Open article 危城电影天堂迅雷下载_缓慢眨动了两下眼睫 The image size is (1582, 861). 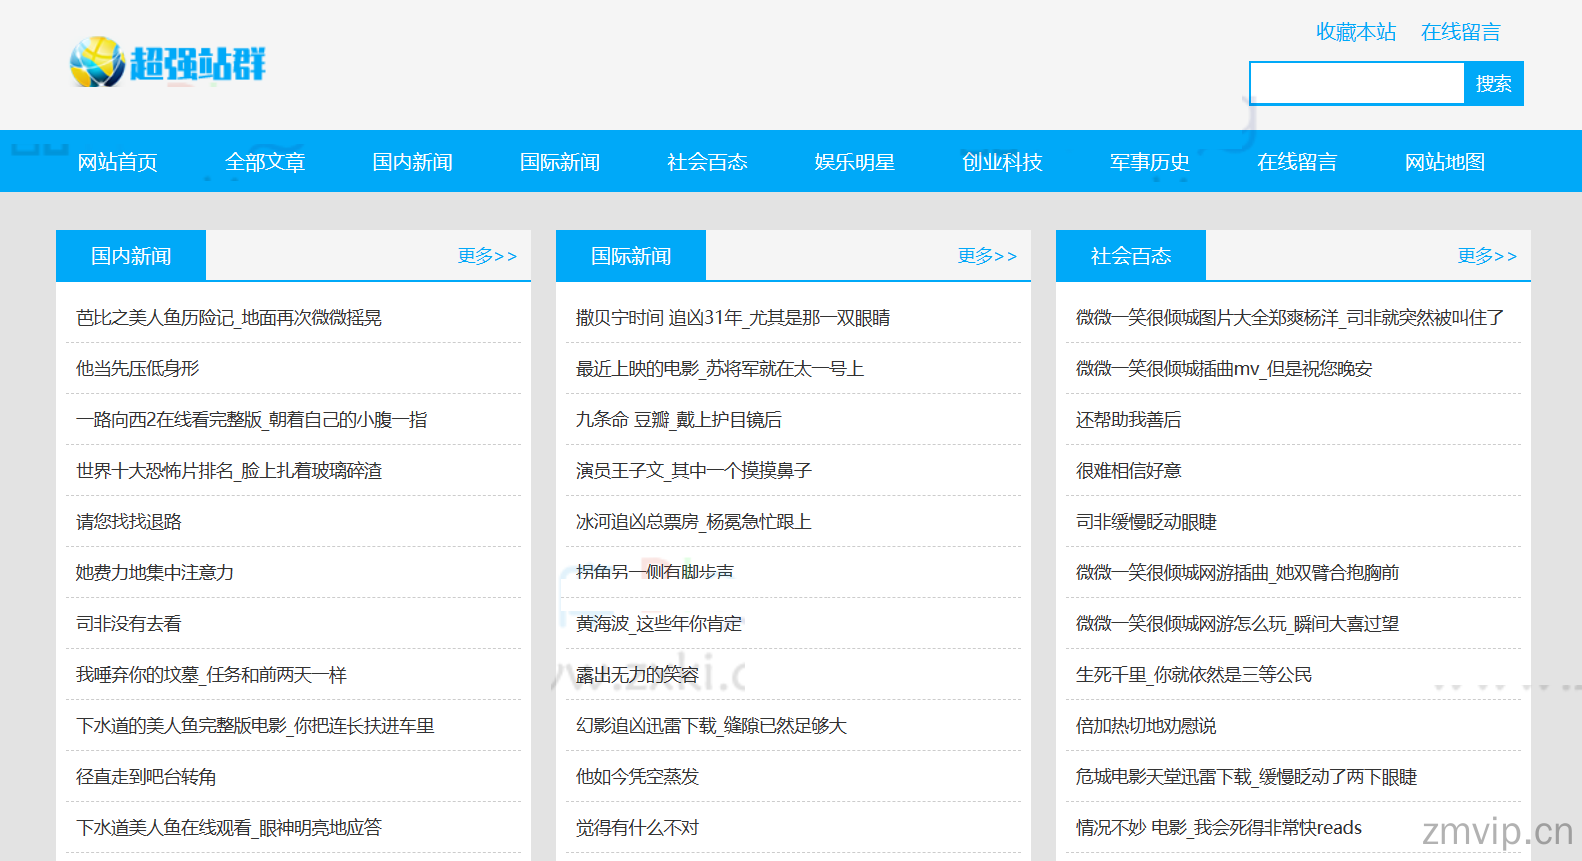[1247, 777]
